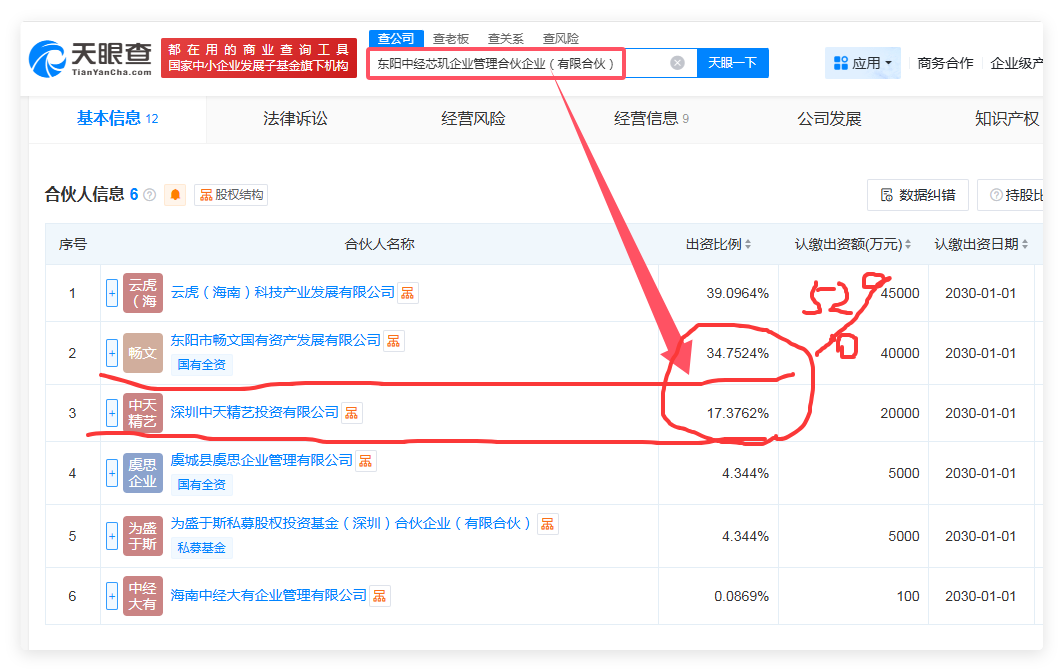Click the 云虎(海 company avatar

pos(143,293)
